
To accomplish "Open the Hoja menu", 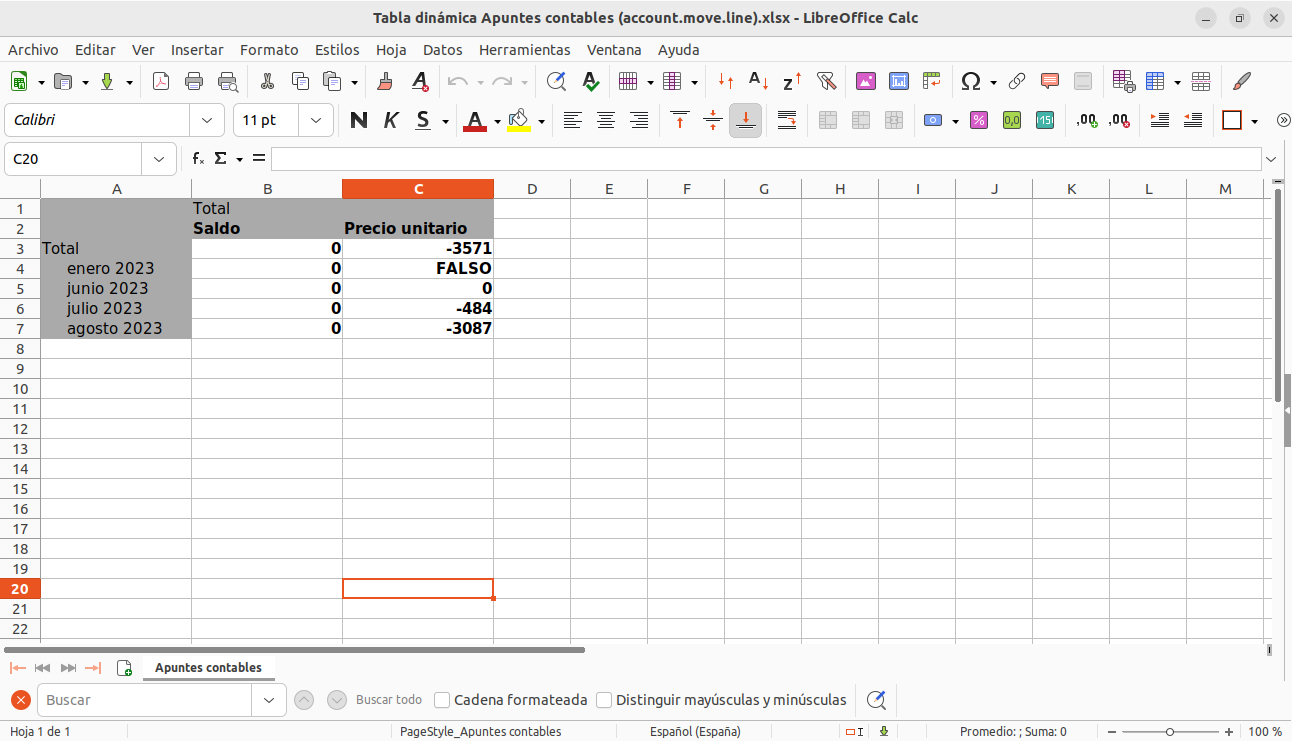I will (391, 49).
